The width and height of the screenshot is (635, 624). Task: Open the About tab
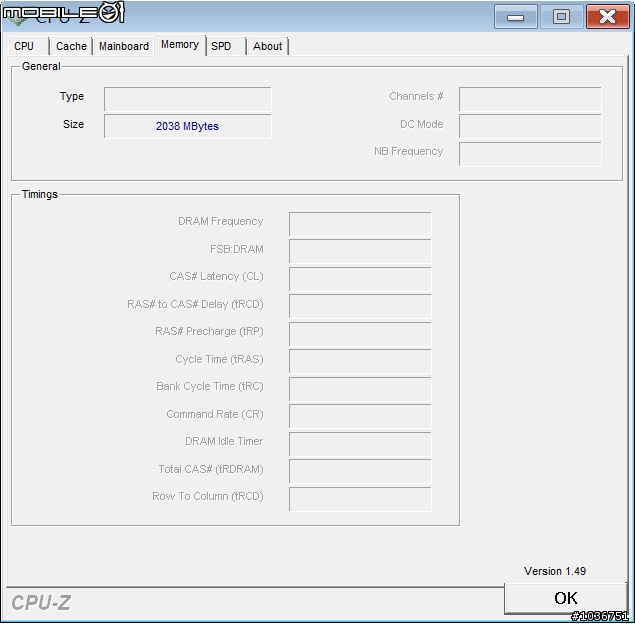pos(268,46)
